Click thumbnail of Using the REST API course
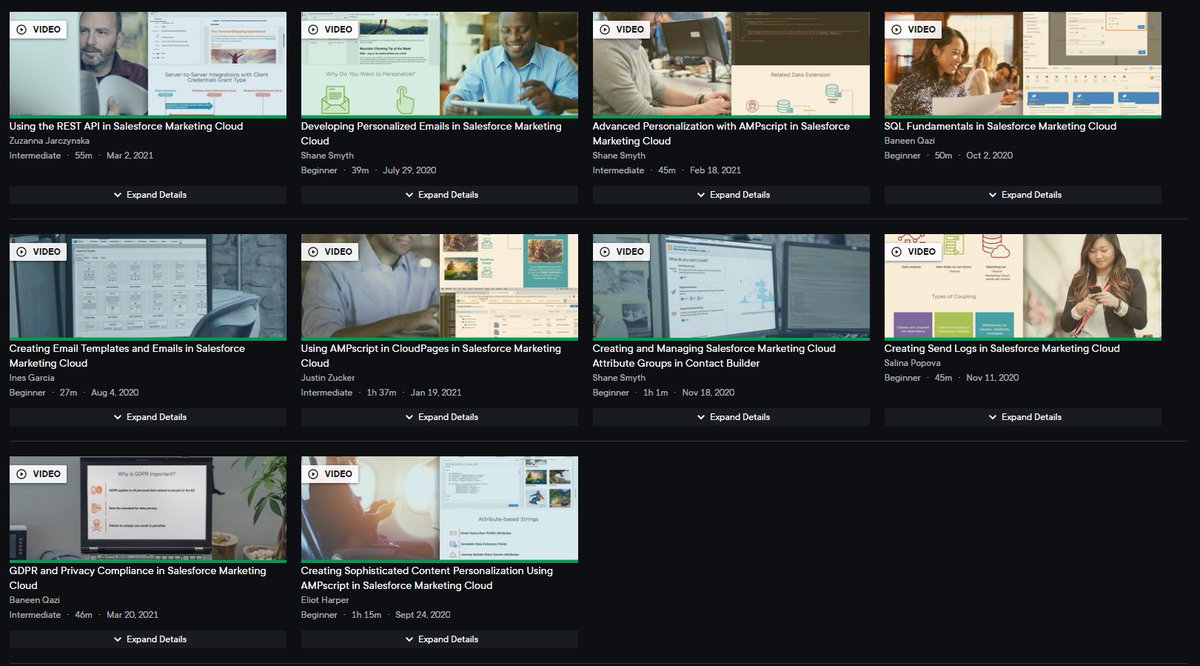Image resolution: width=1200 pixels, height=666 pixels. (148, 65)
